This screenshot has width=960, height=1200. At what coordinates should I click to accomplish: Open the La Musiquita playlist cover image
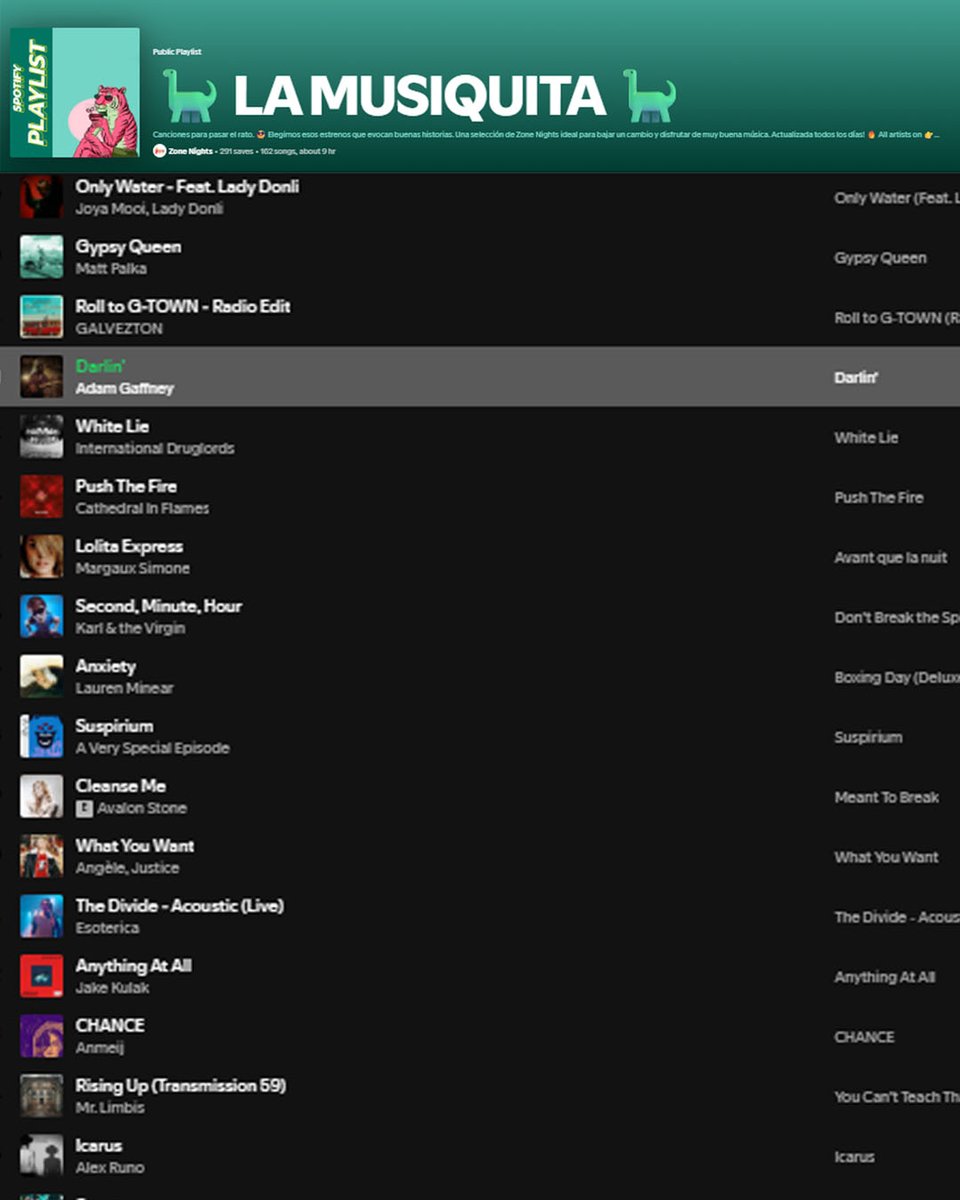pyautogui.click(x=75, y=92)
